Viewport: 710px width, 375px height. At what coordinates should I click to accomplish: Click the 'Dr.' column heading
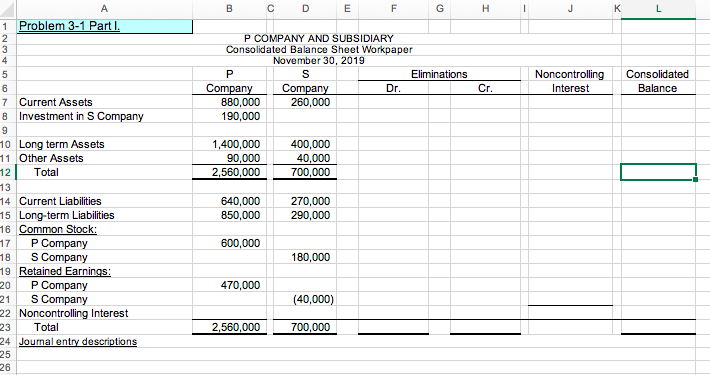click(x=393, y=88)
